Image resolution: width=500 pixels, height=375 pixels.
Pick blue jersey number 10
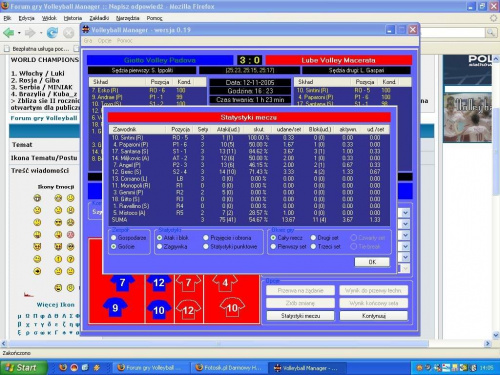159,310
